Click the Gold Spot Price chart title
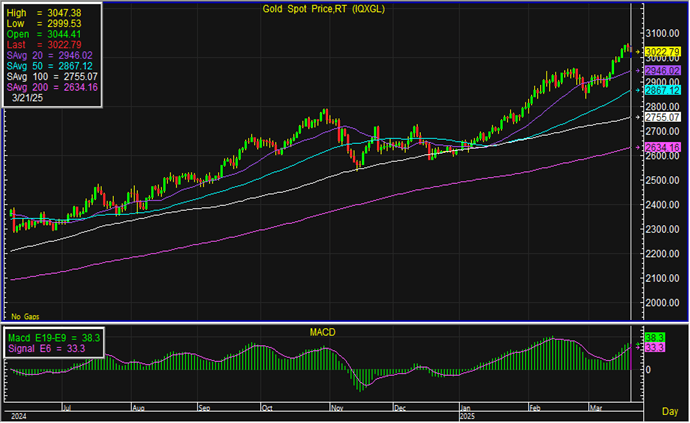Screen dimensions: 690x423 tap(317, 8)
